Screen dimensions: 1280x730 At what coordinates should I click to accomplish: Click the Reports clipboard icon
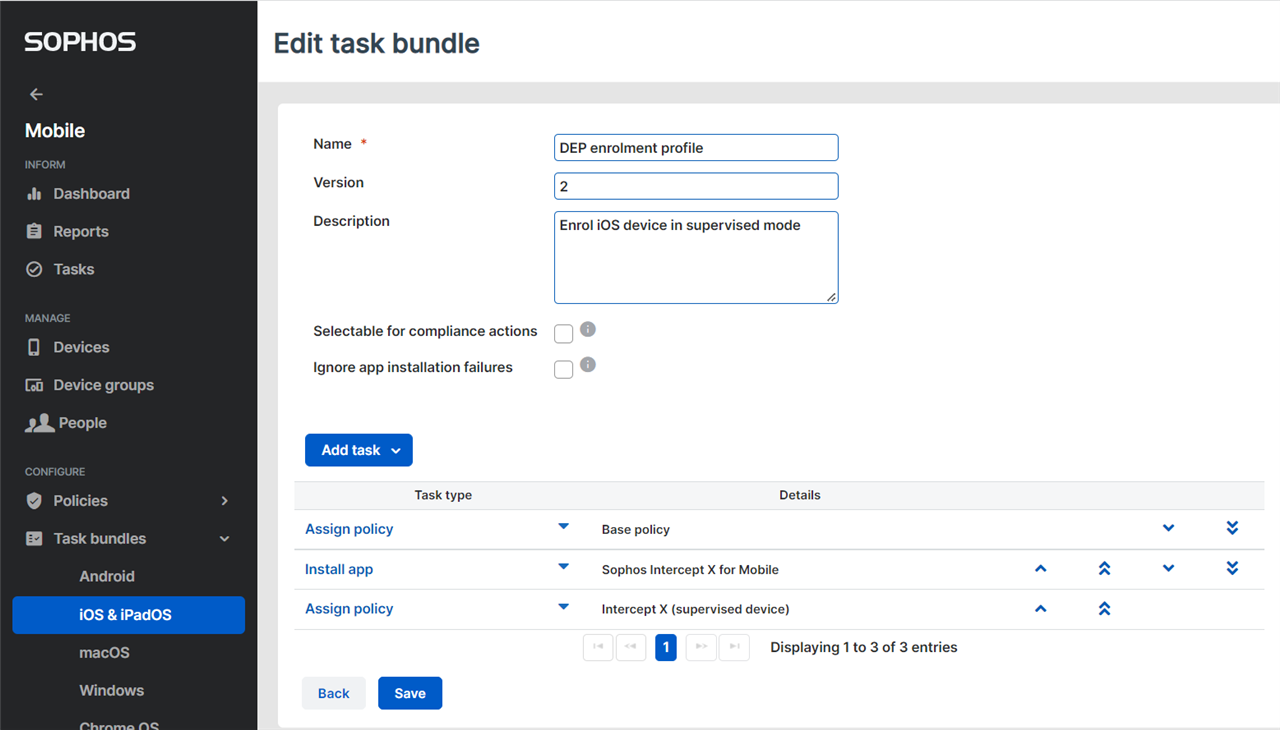coord(34,232)
